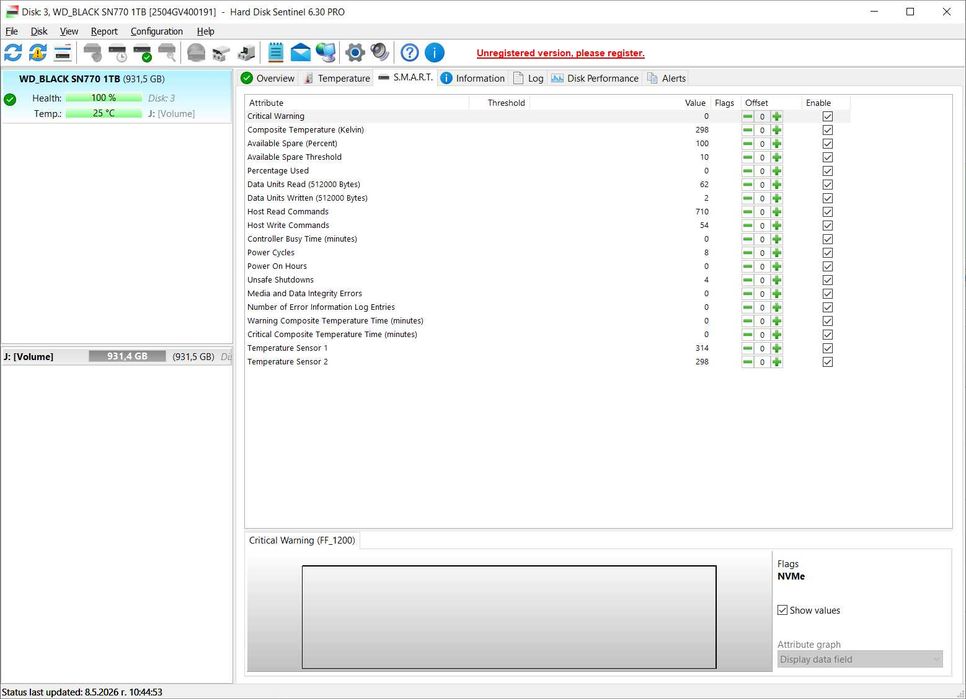This screenshot has height=699, width=966.
Task: Click the J: [Volume] 931,4 GB usage bar
Action: pyautogui.click(x=127, y=356)
